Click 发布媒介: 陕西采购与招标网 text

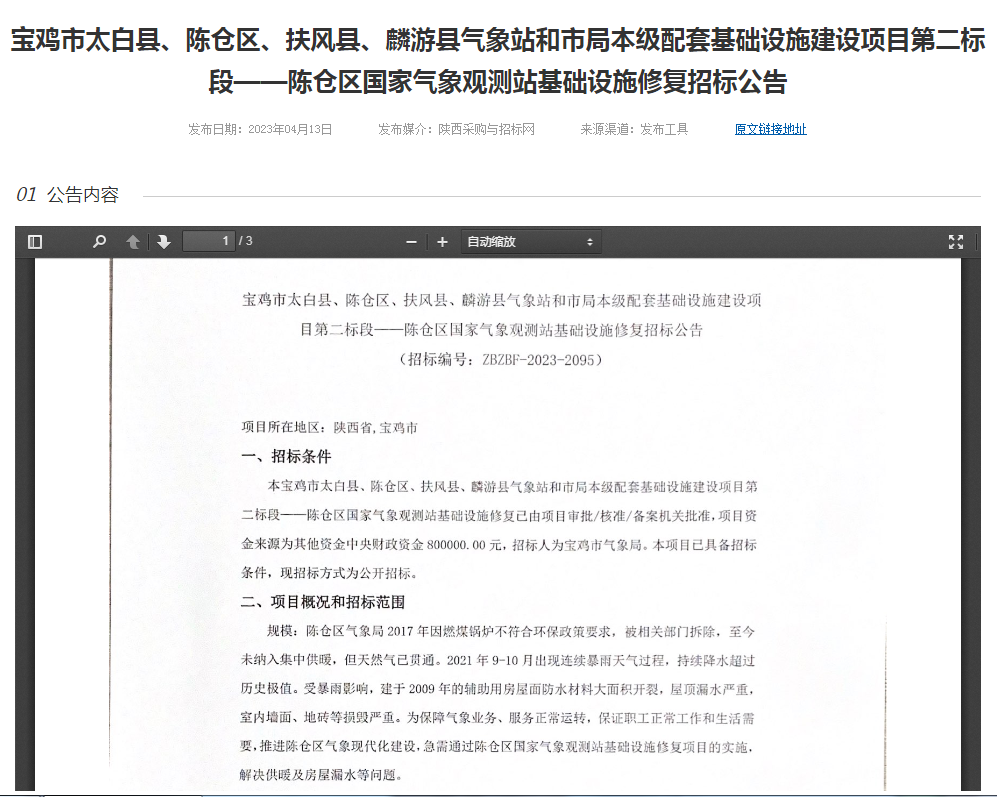457,129
